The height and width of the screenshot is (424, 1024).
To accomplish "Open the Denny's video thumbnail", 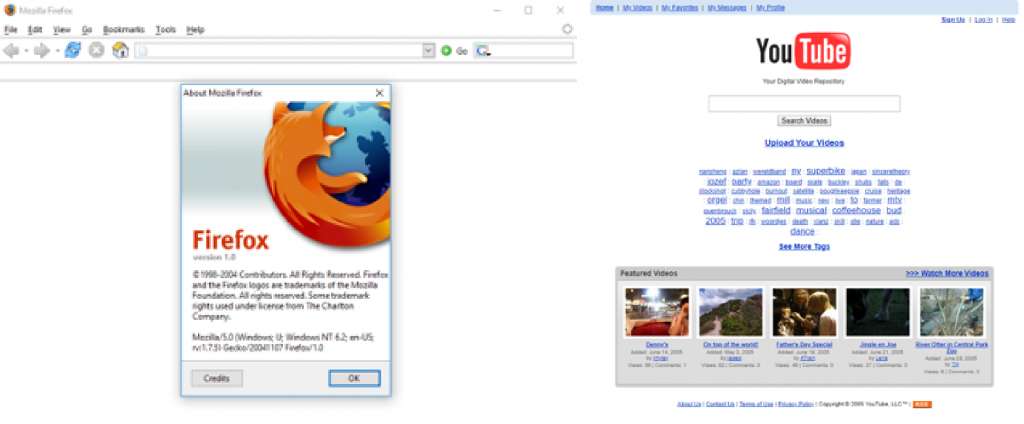I will click(657, 312).
